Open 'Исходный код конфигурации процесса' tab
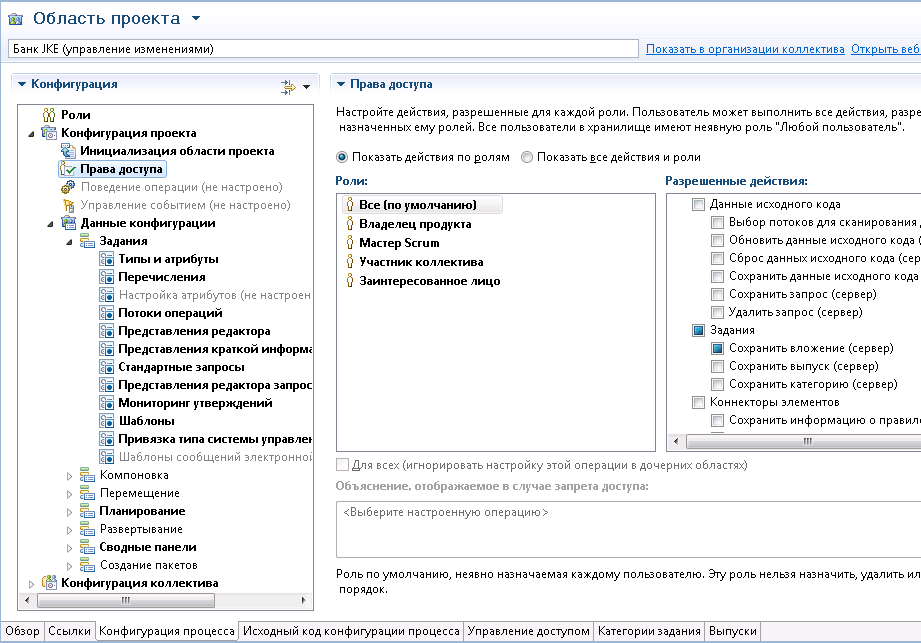This screenshot has width=921, height=643. click(x=351, y=631)
